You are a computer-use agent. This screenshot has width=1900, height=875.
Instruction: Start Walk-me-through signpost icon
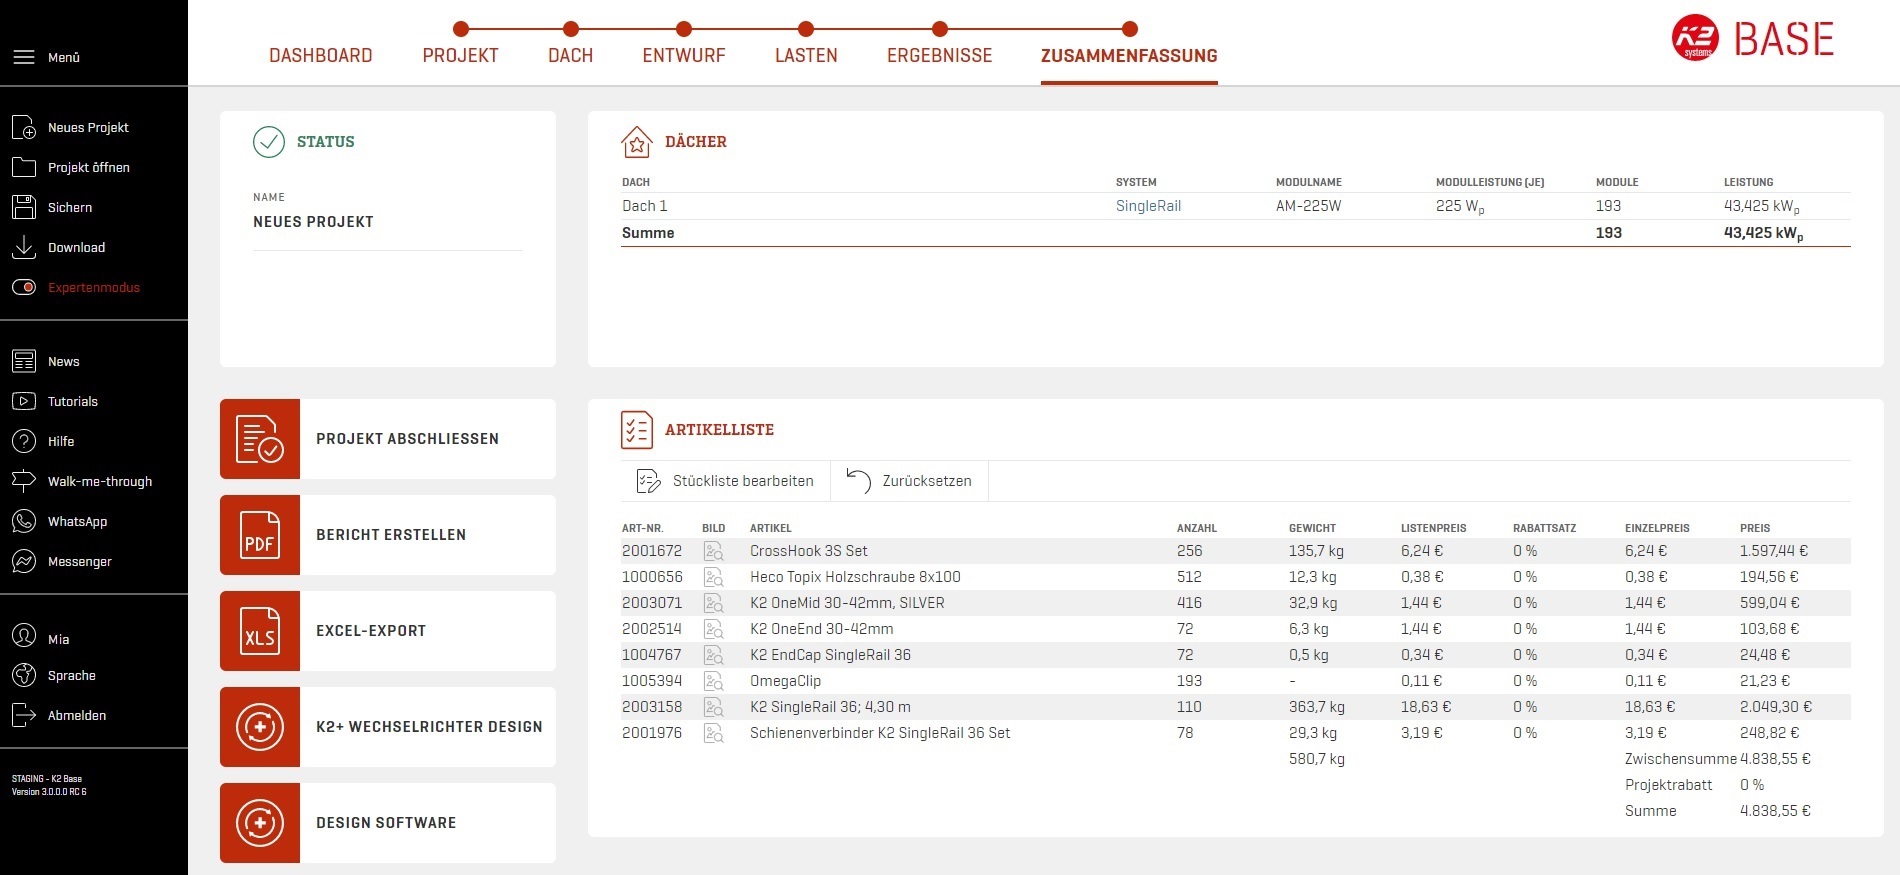(24, 481)
